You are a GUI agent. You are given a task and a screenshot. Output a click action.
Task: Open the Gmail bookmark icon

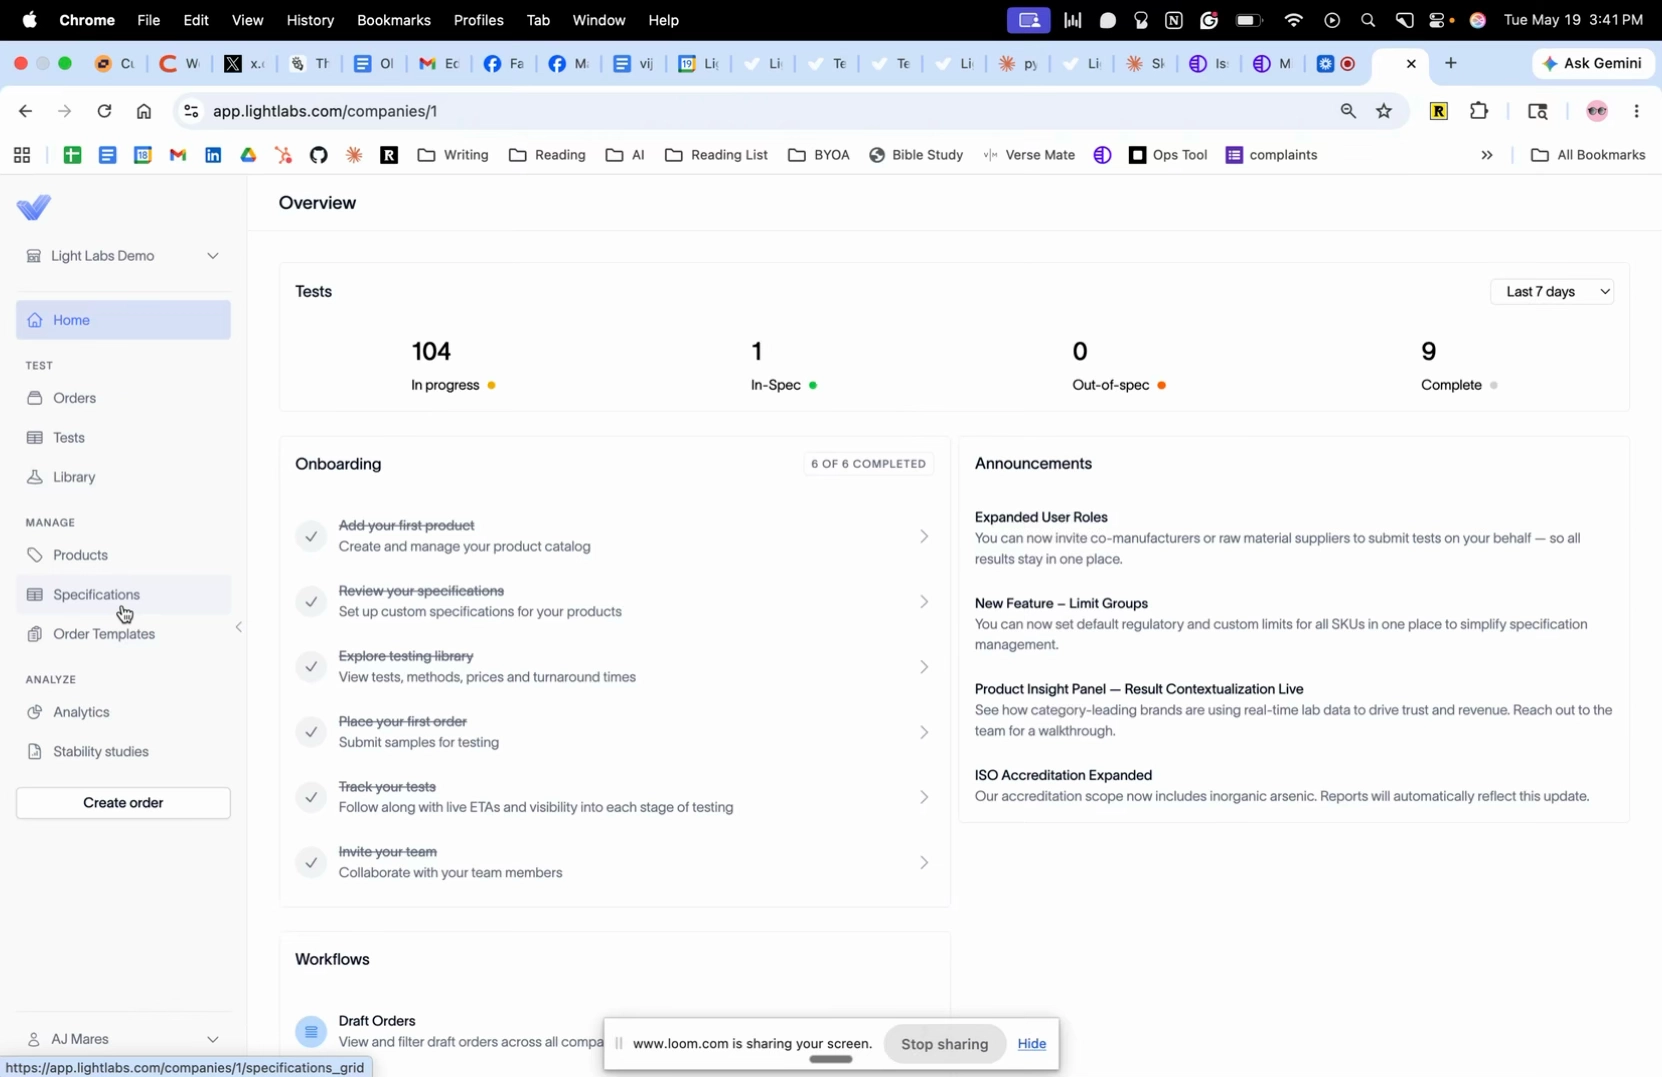coord(178,155)
